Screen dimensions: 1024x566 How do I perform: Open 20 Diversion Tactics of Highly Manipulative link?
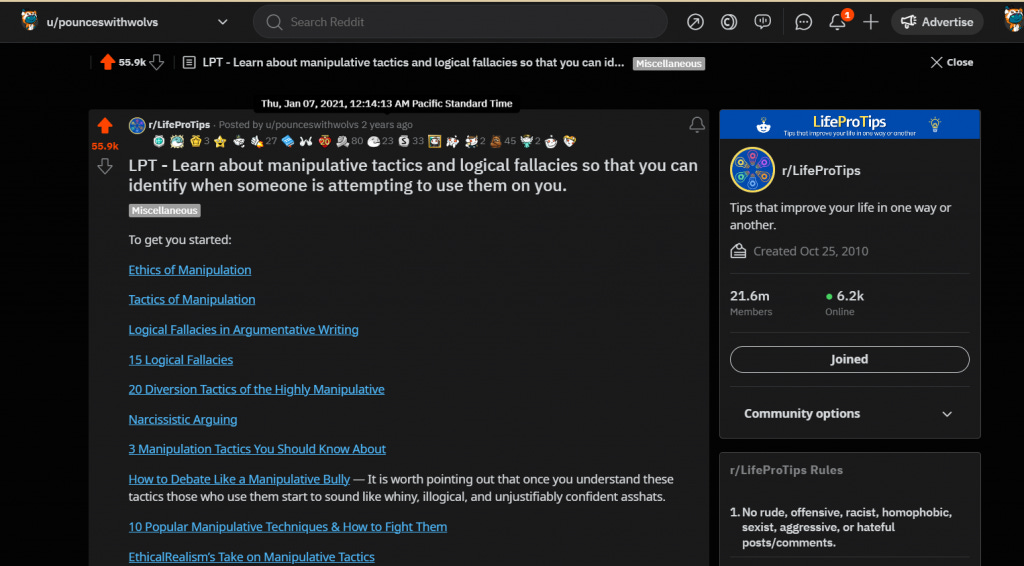pos(256,389)
